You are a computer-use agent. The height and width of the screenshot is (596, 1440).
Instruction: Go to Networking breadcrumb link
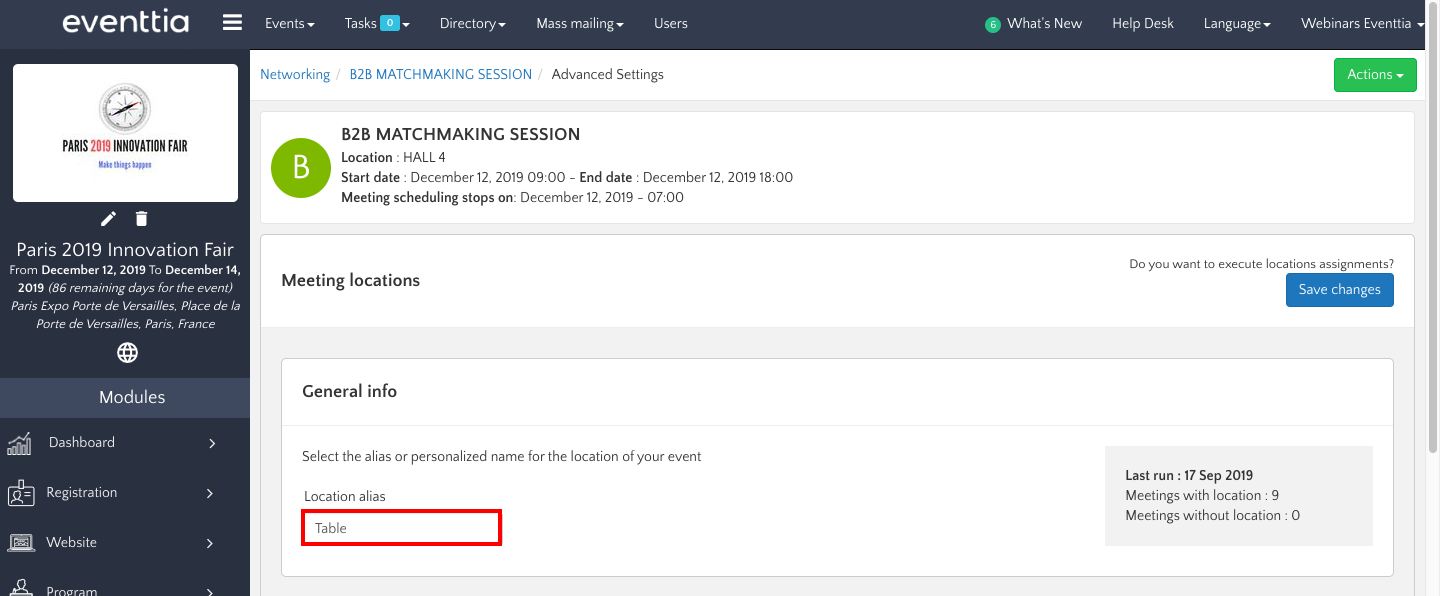tap(295, 74)
